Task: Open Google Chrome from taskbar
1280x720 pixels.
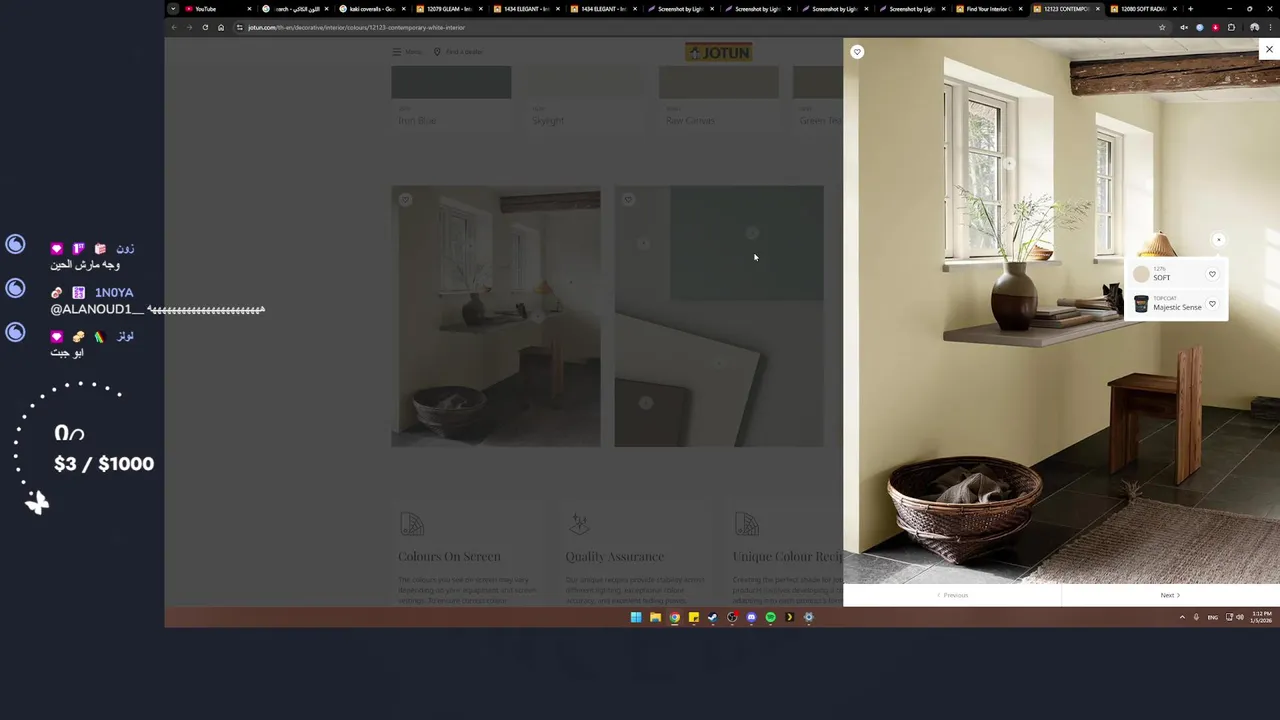Action: pos(674,617)
